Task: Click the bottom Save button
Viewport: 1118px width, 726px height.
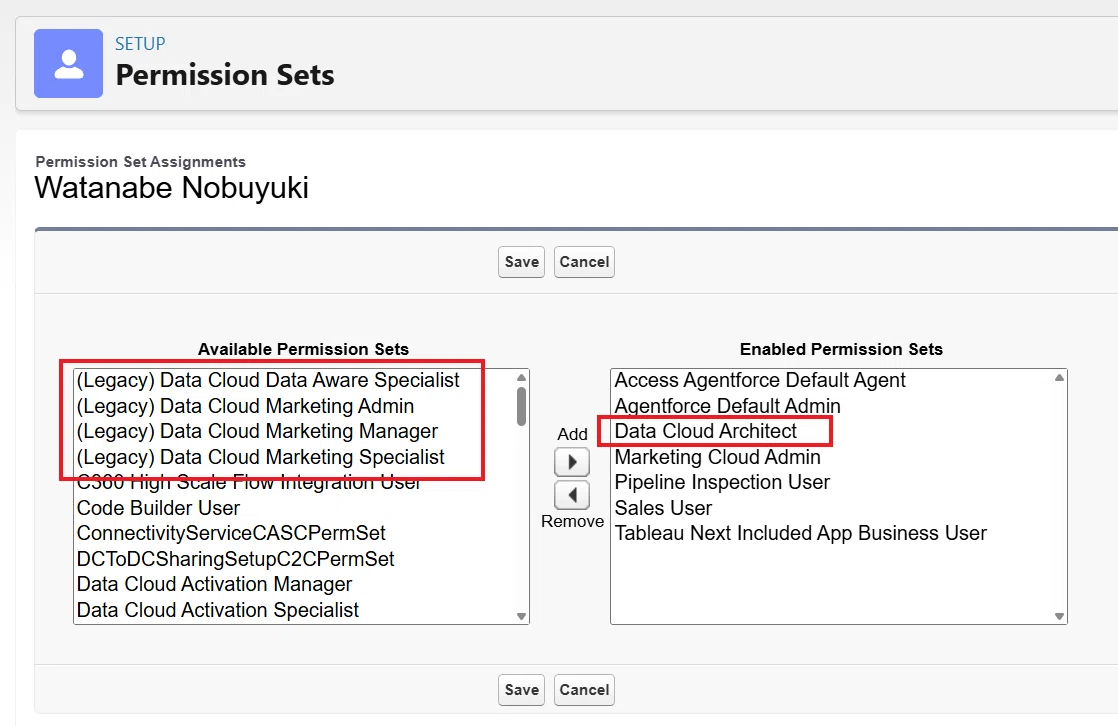Action: [x=521, y=690]
